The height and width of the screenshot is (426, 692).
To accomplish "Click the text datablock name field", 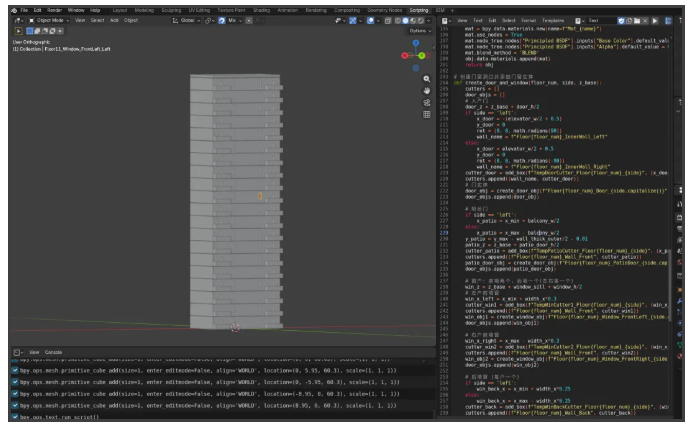I will pos(602,21).
